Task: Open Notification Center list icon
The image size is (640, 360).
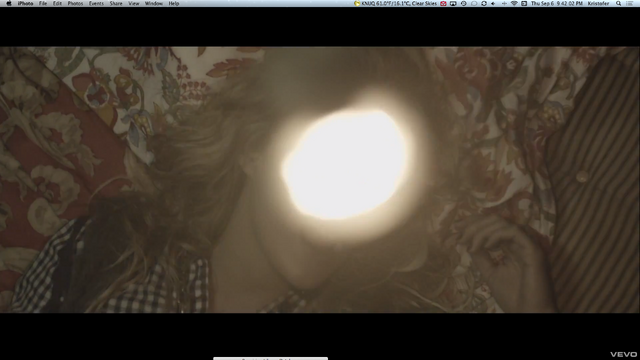Action: click(630, 3)
